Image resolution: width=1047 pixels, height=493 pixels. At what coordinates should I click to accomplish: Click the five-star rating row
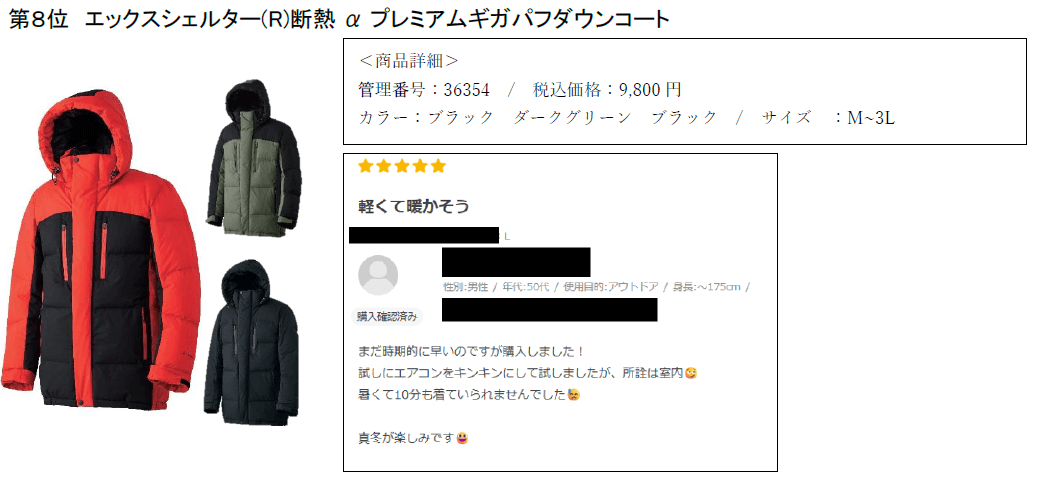tap(402, 166)
